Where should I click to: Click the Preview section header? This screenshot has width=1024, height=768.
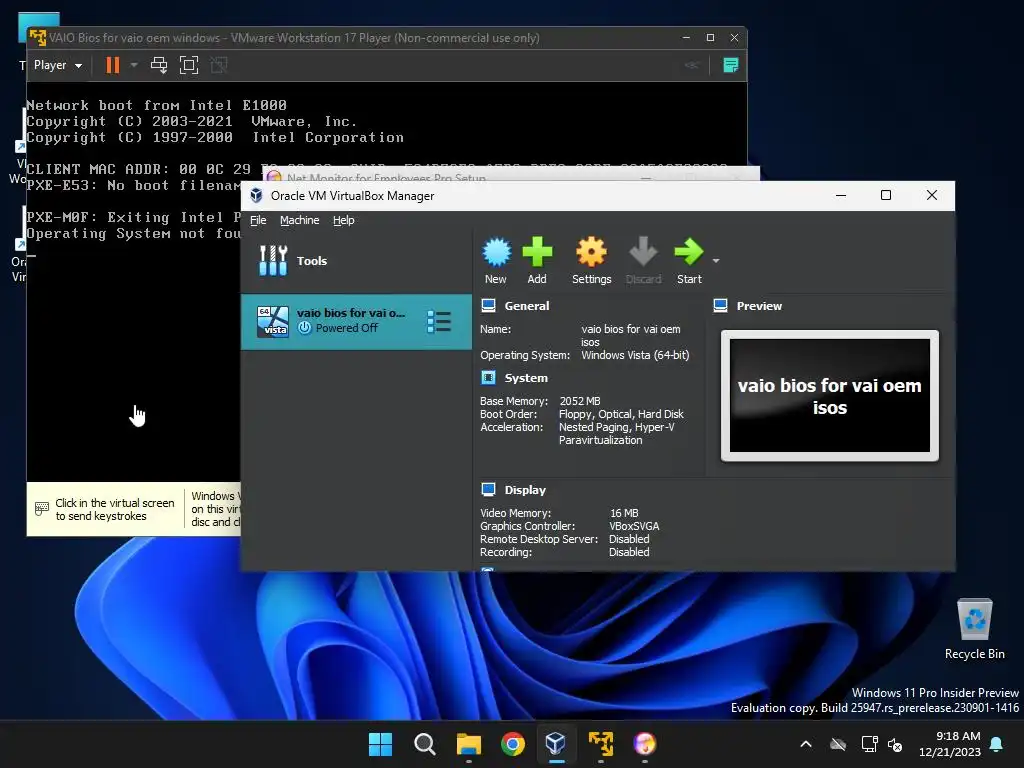click(759, 306)
